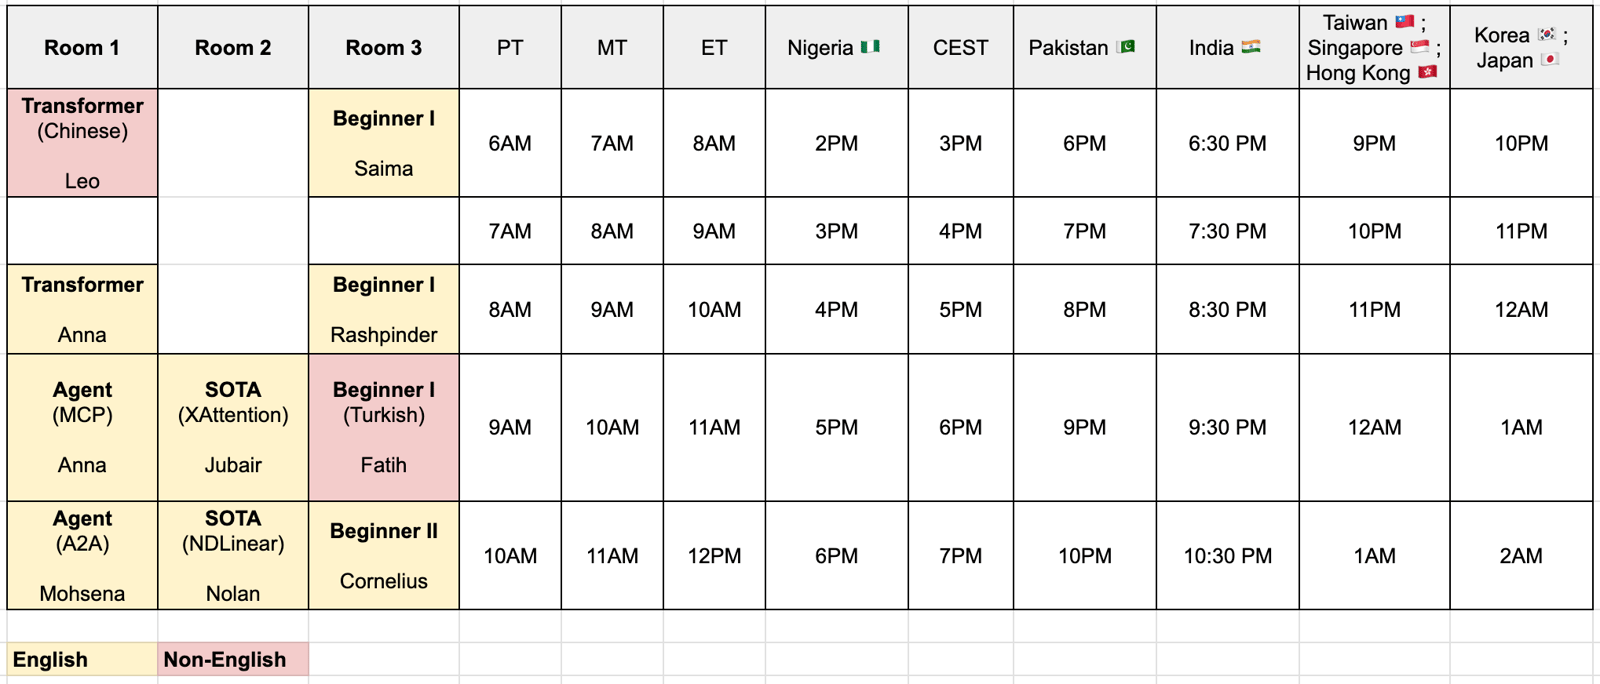1600x684 pixels.
Task: Select the Room 1 header cell
Action: [x=82, y=47]
